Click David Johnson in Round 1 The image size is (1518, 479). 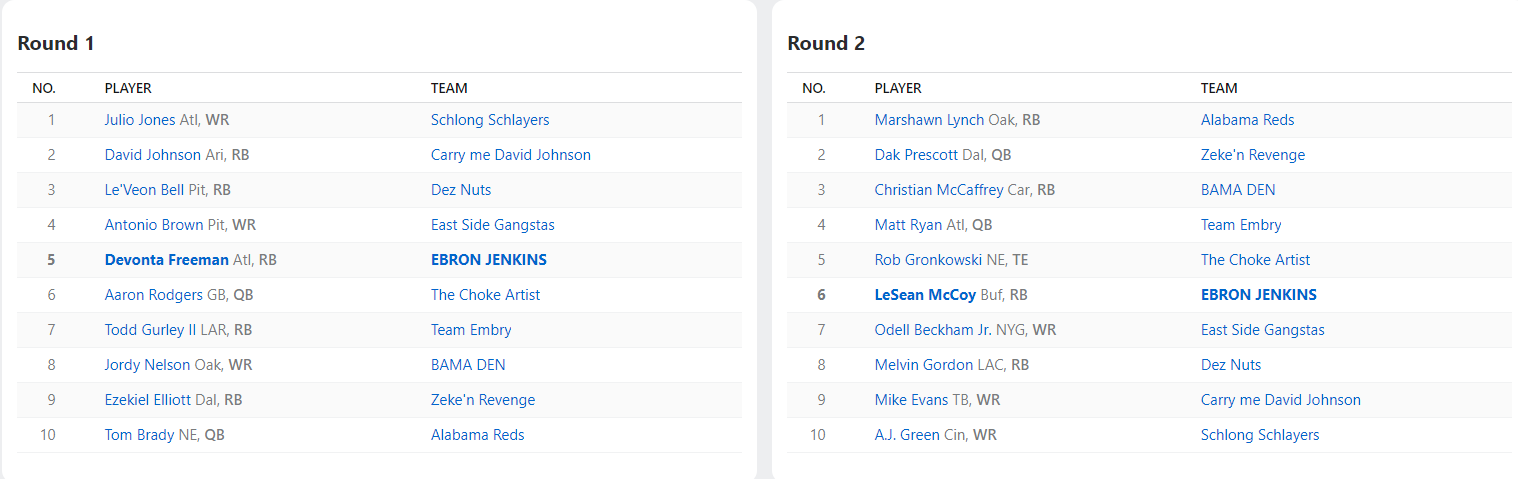(152, 155)
